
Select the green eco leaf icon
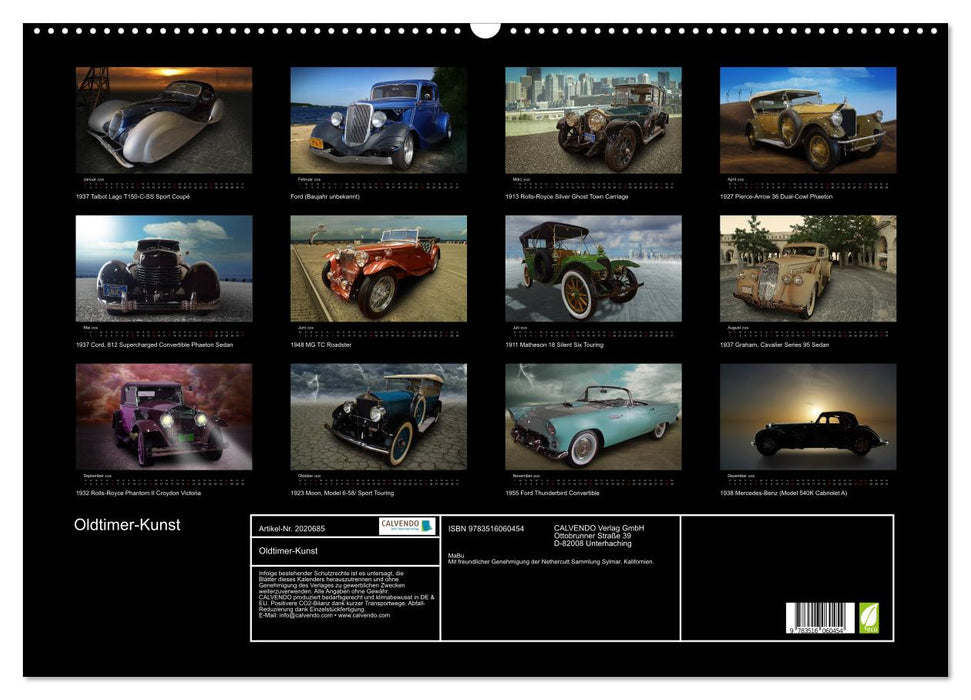(x=868, y=616)
